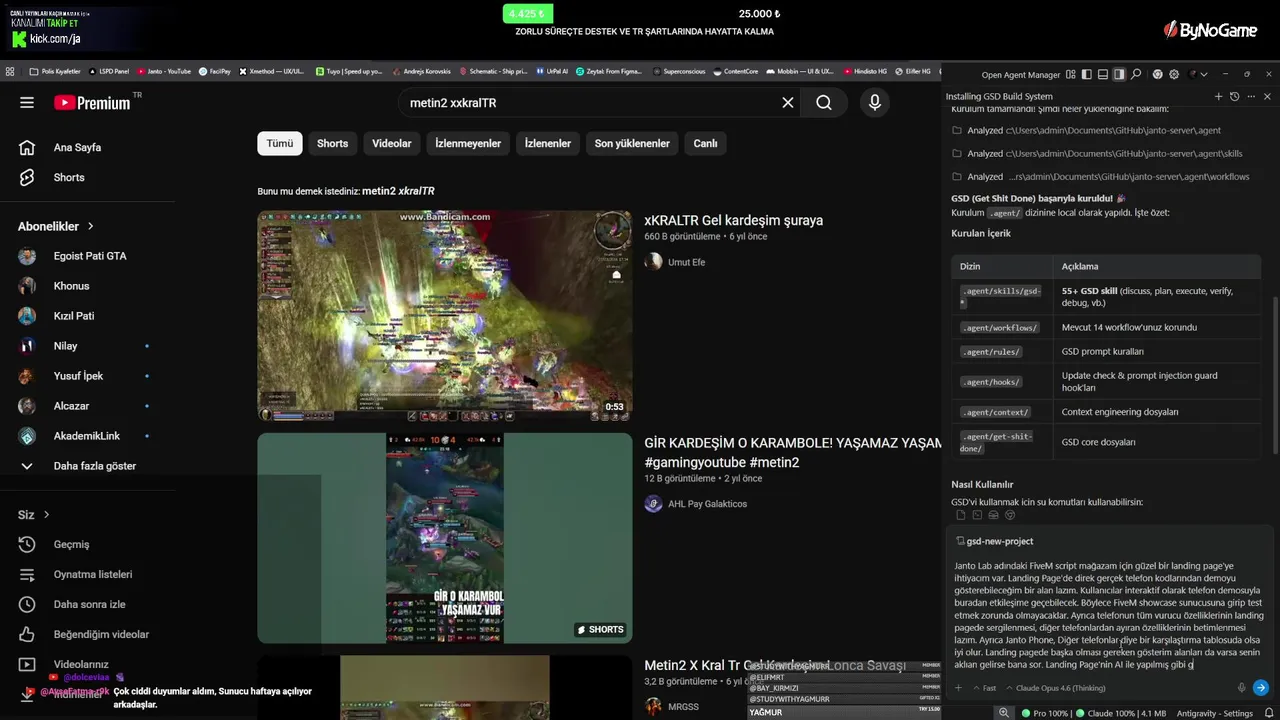Image resolution: width=1280 pixels, height=720 pixels.
Task: Toggle the bottom panel layout icon
Action: pos(1103,74)
